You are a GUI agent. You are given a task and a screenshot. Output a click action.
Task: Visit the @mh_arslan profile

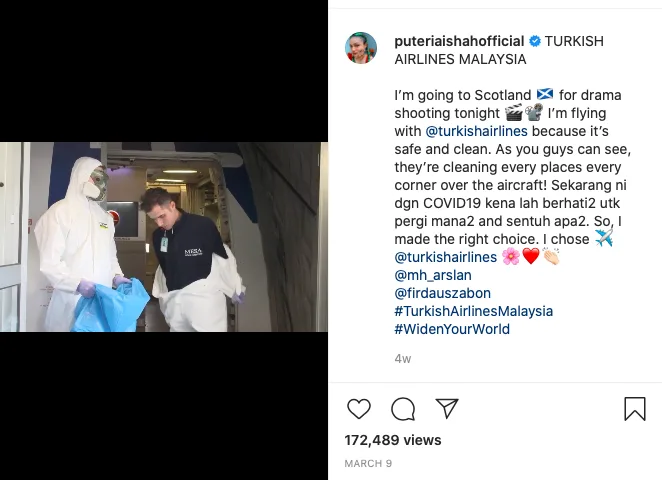pyautogui.click(x=433, y=275)
